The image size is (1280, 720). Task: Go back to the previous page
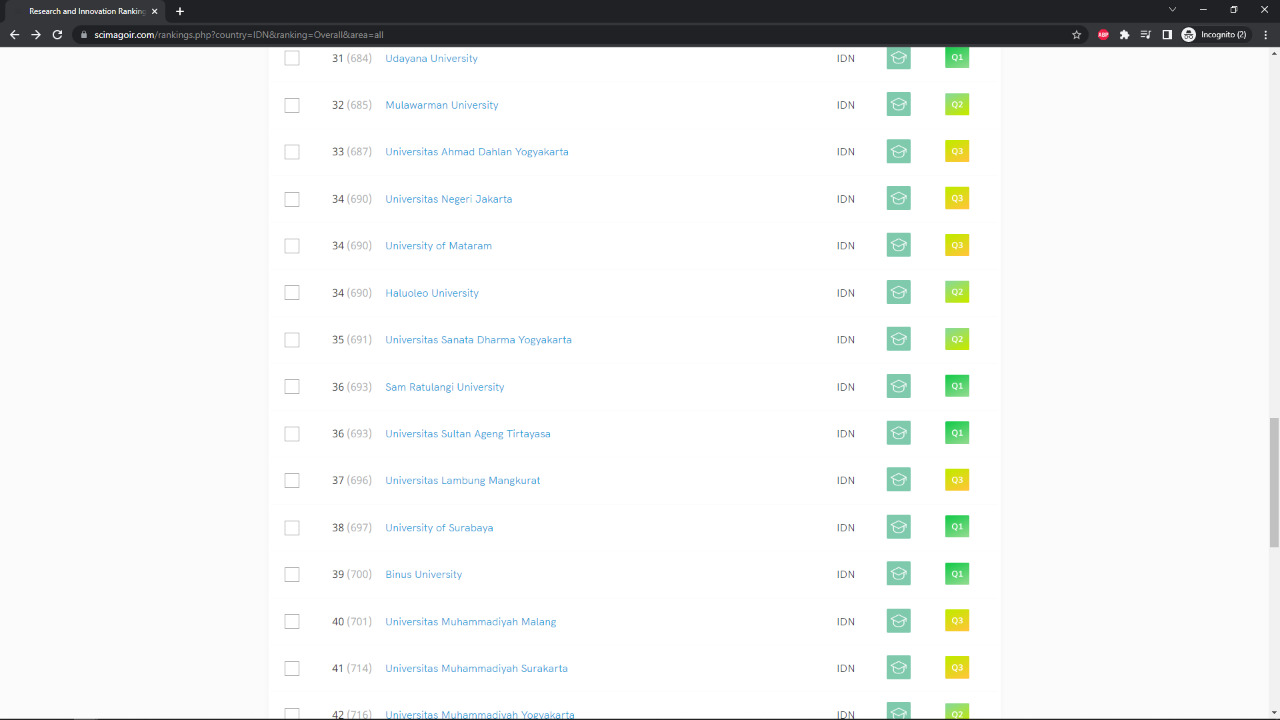[14, 34]
